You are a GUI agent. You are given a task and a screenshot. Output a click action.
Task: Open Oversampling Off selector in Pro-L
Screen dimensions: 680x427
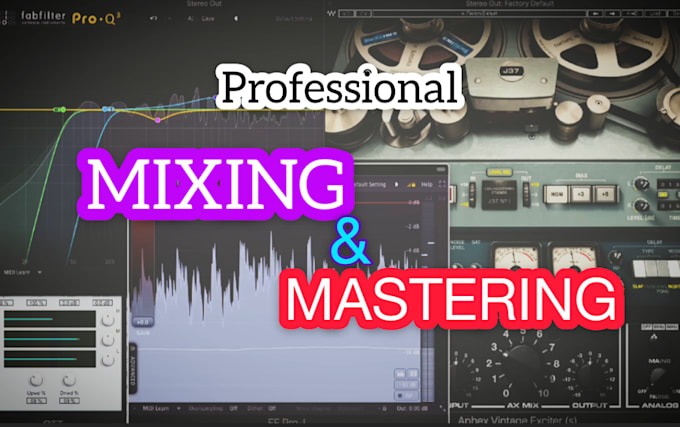233,408
